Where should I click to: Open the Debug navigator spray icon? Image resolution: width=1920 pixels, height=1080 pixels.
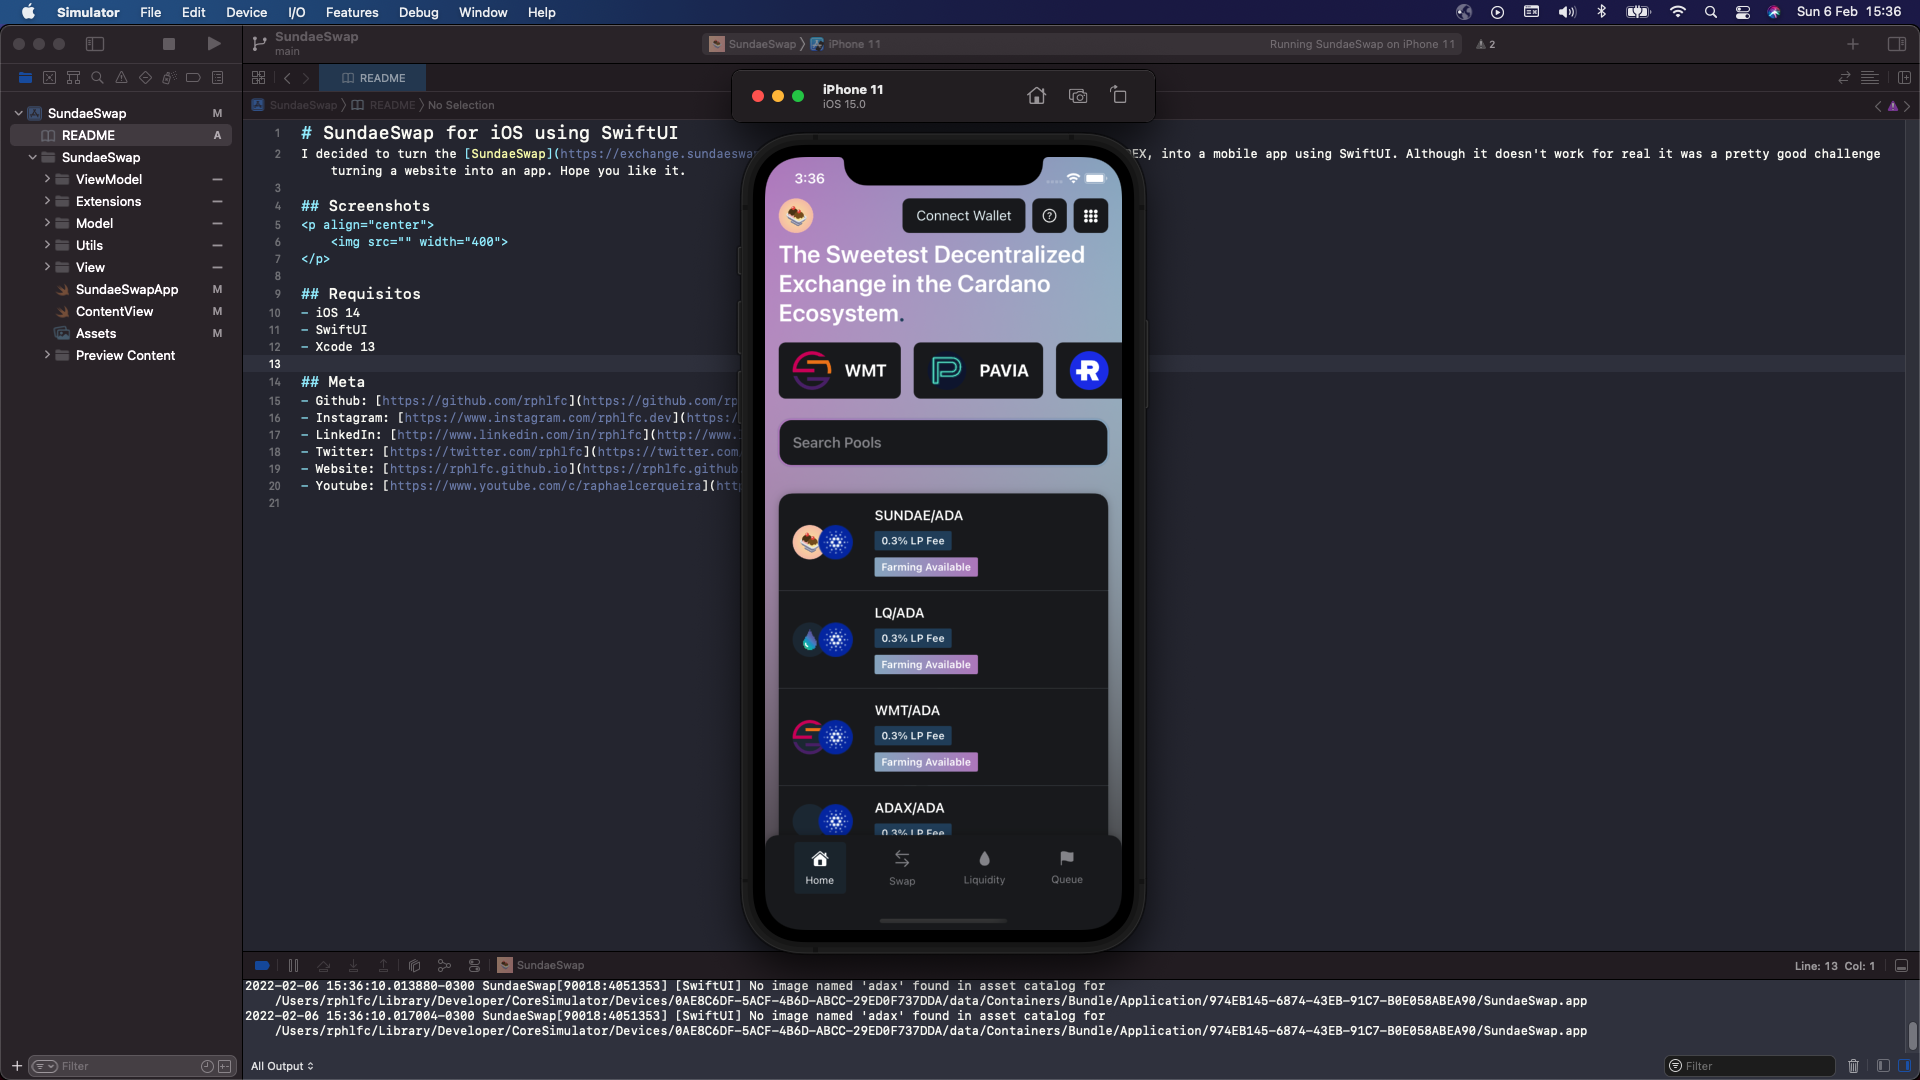[169, 78]
